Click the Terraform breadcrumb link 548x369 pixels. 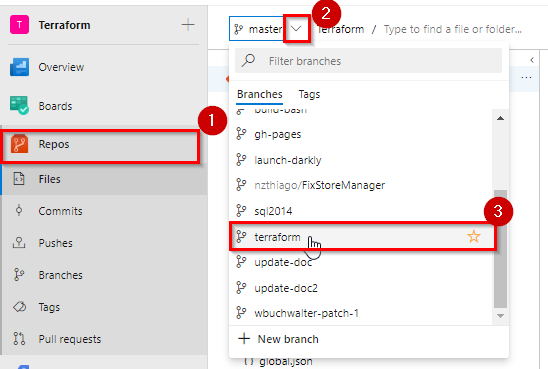tap(341, 29)
